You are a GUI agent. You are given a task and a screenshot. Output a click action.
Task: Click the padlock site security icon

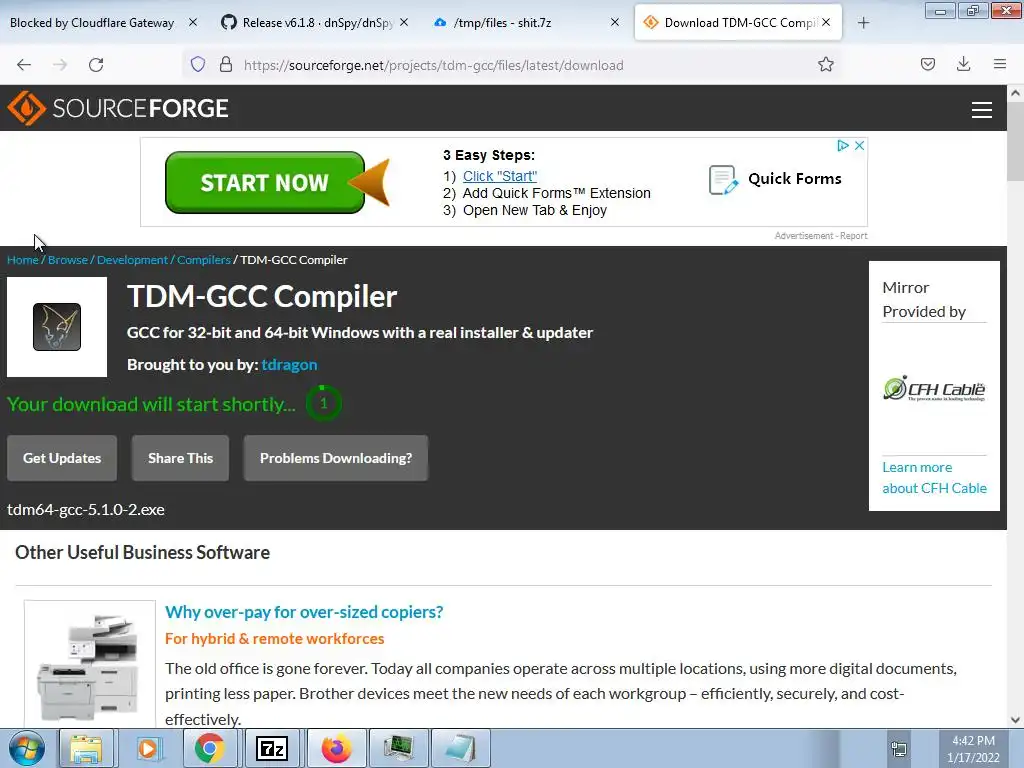pyautogui.click(x=226, y=64)
